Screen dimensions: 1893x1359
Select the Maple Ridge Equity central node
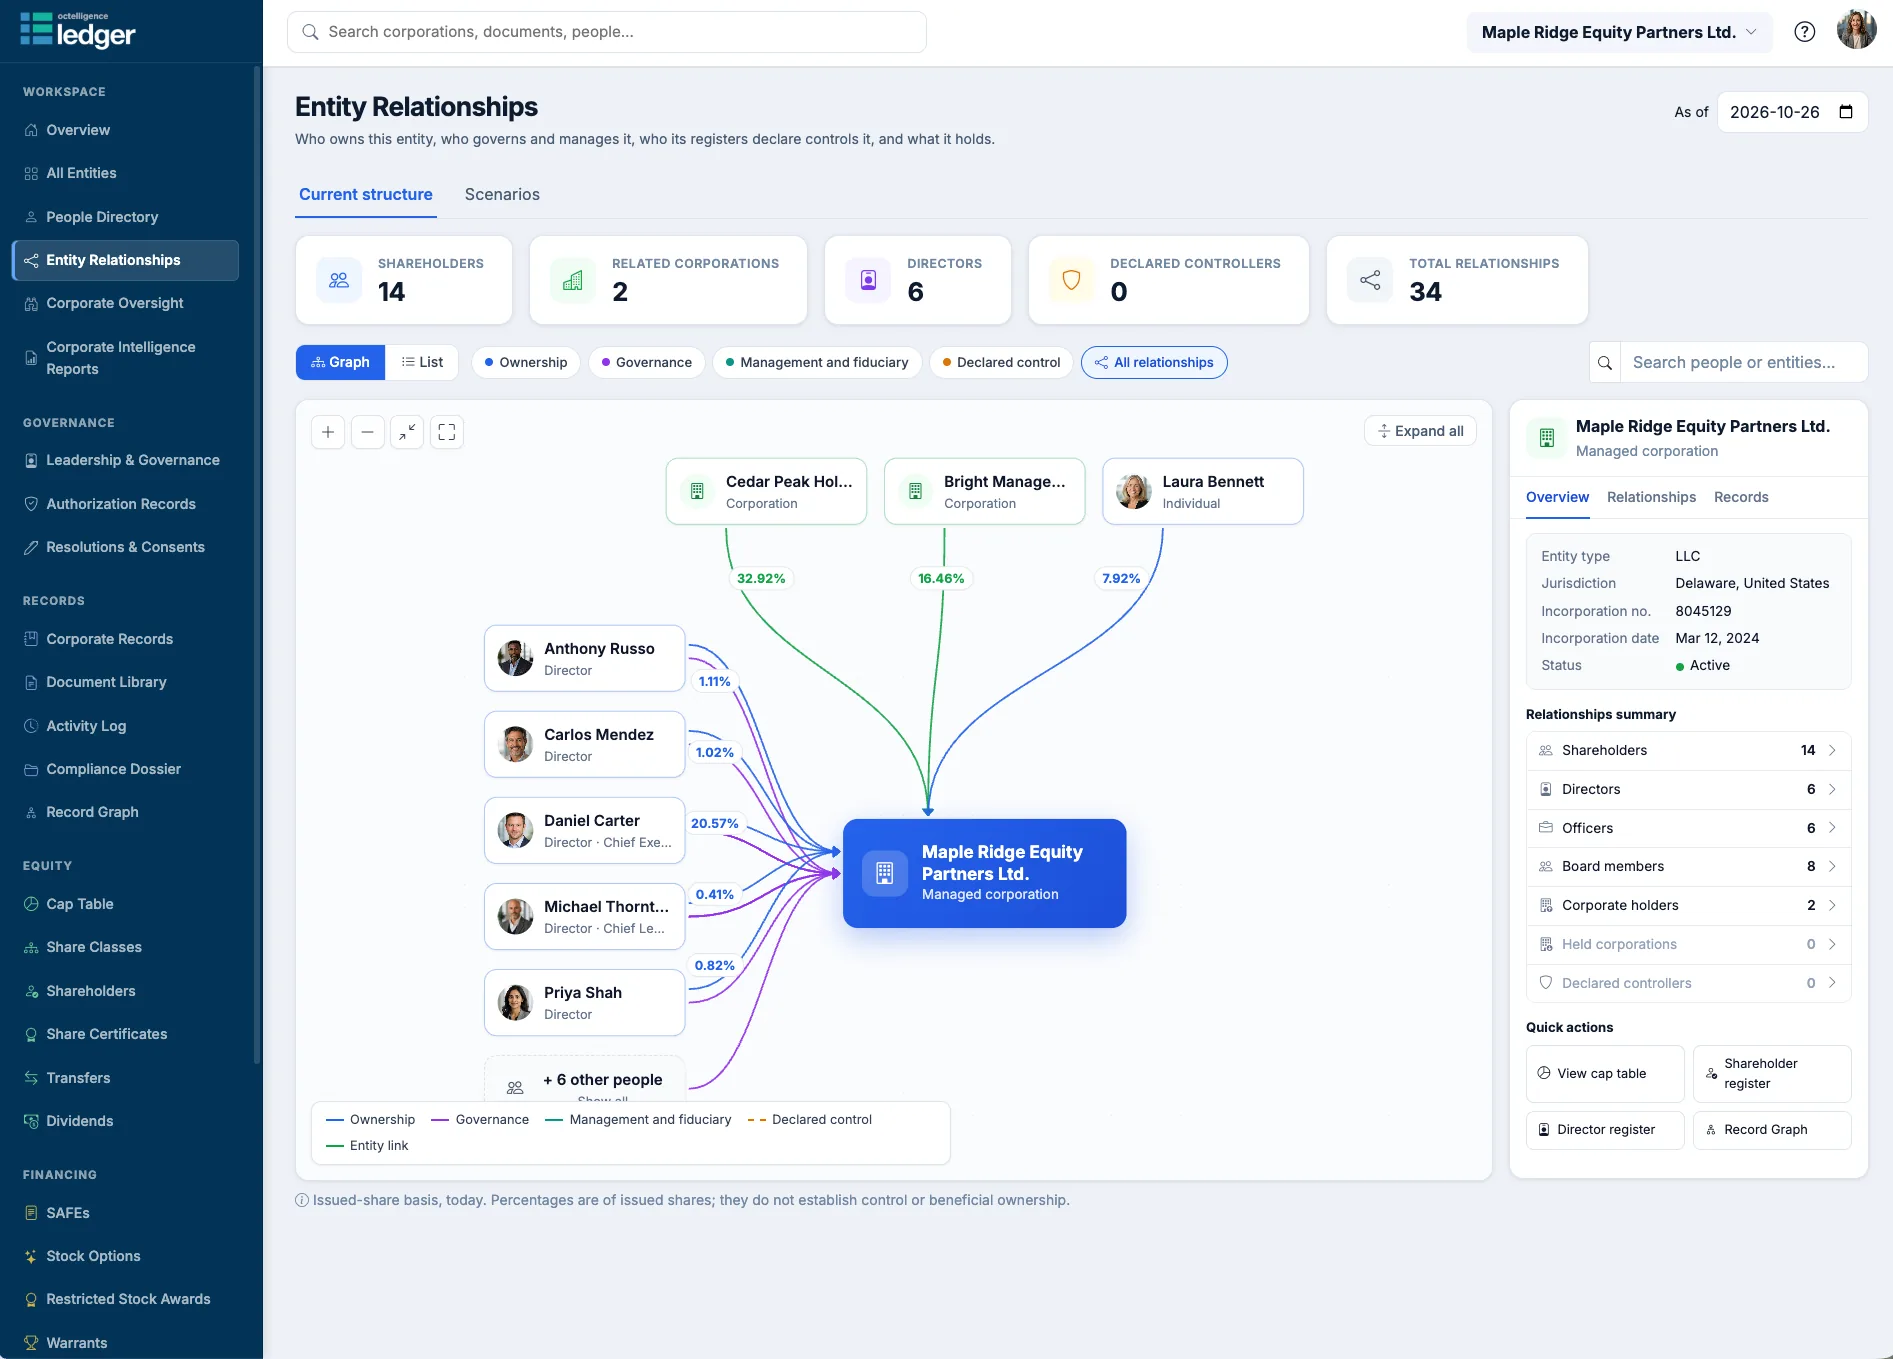point(984,873)
